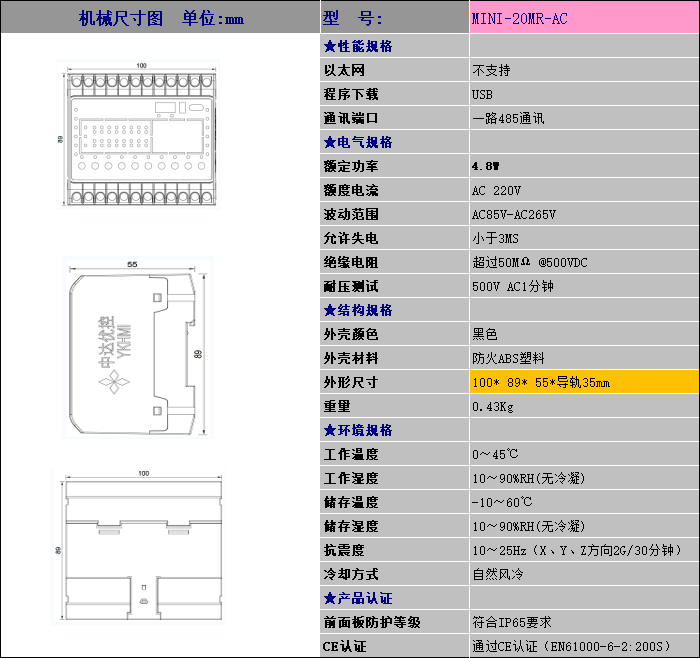Click 10~90%RH value beside 工作湿度
The width and height of the screenshot is (700, 658).
coord(529,478)
